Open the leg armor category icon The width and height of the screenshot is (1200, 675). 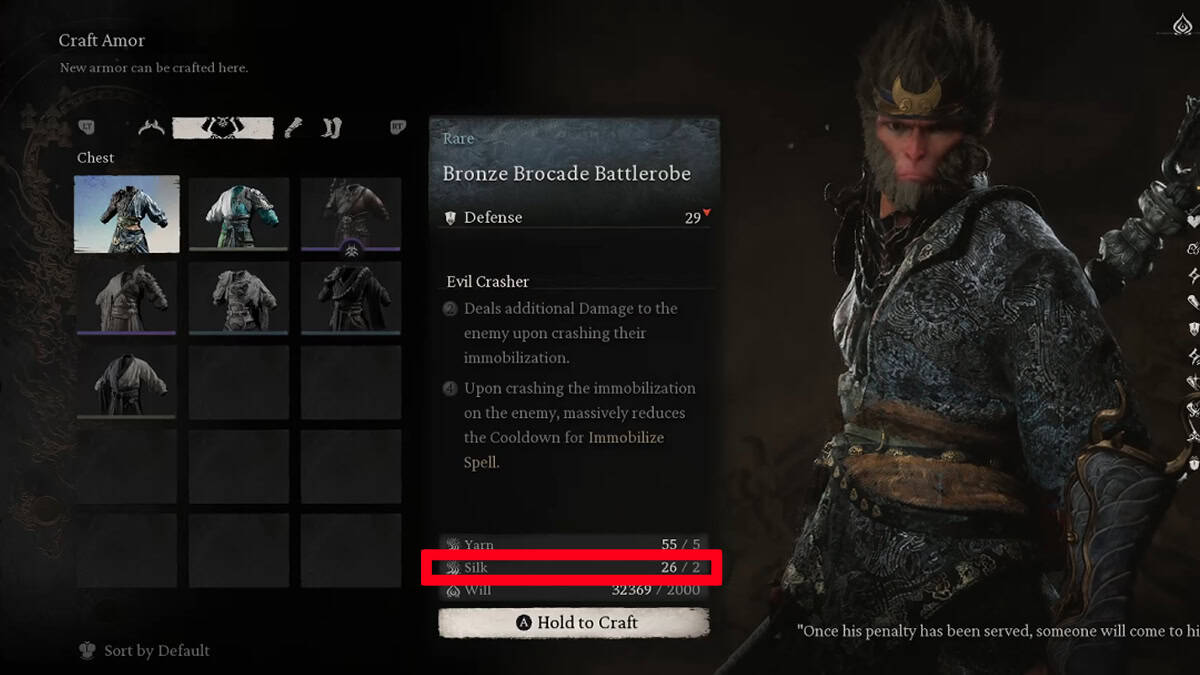(x=332, y=128)
